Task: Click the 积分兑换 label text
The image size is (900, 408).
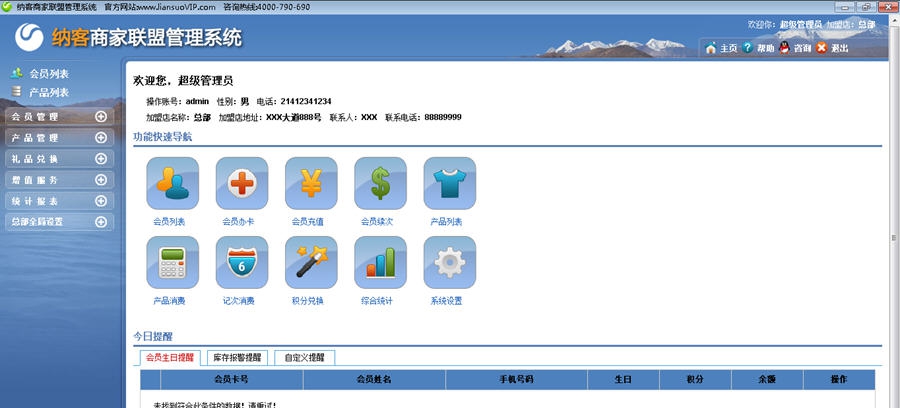Action: pos(308,301)
